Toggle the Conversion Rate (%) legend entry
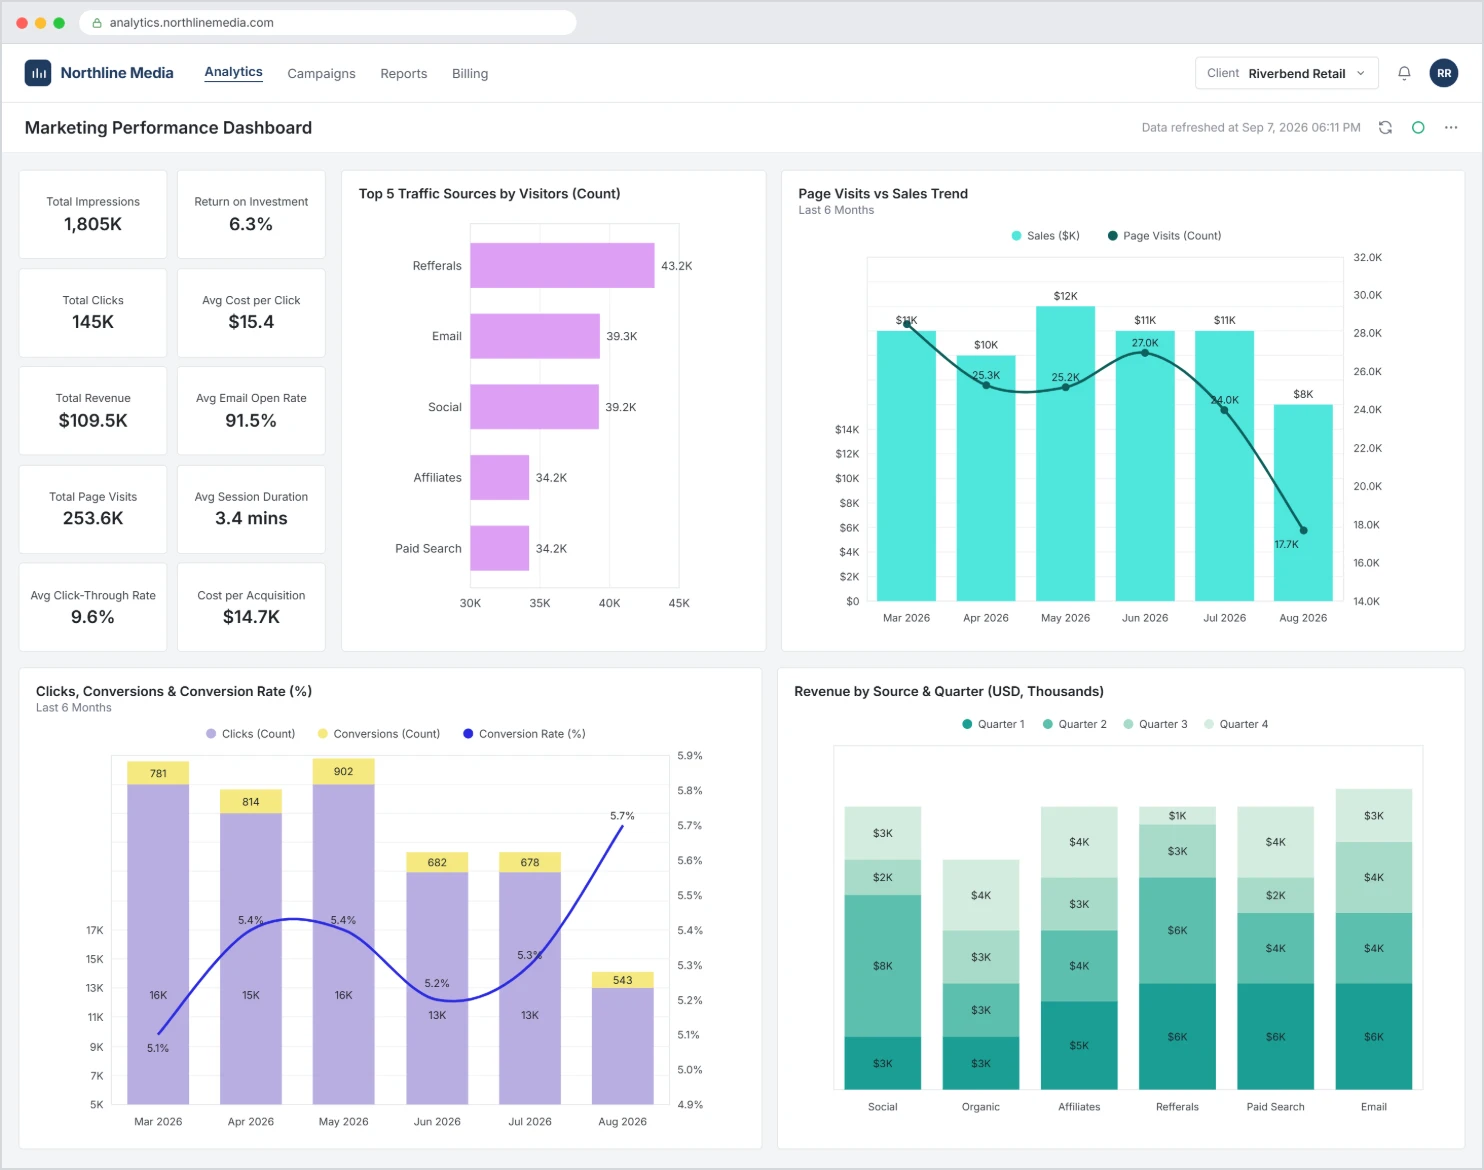 tap(524, 734)
